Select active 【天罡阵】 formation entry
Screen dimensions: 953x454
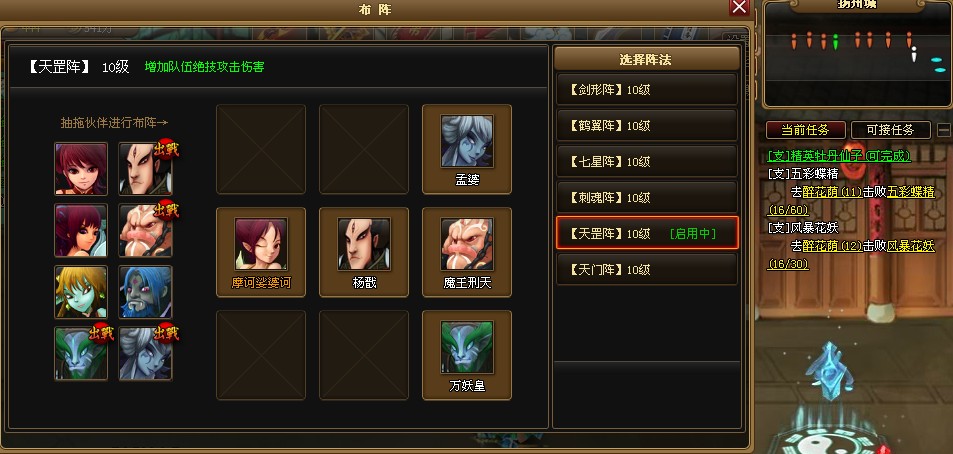[x=647, y=233]
